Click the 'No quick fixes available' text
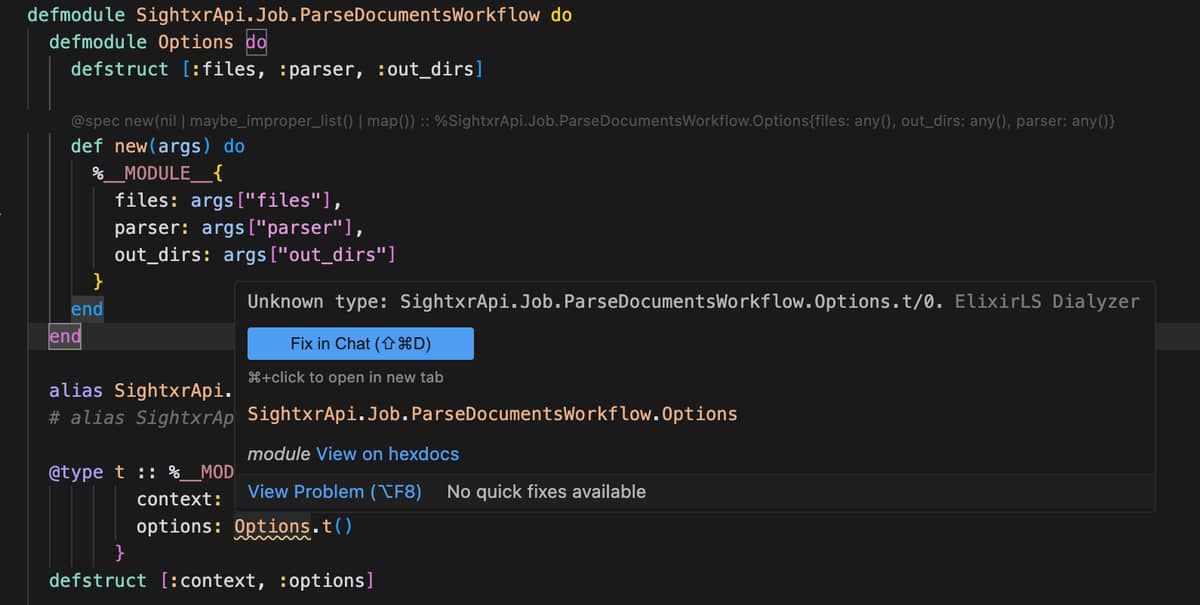Viewport: 1200px width, 605px height. pyautogui.click(x=546, y=492)
